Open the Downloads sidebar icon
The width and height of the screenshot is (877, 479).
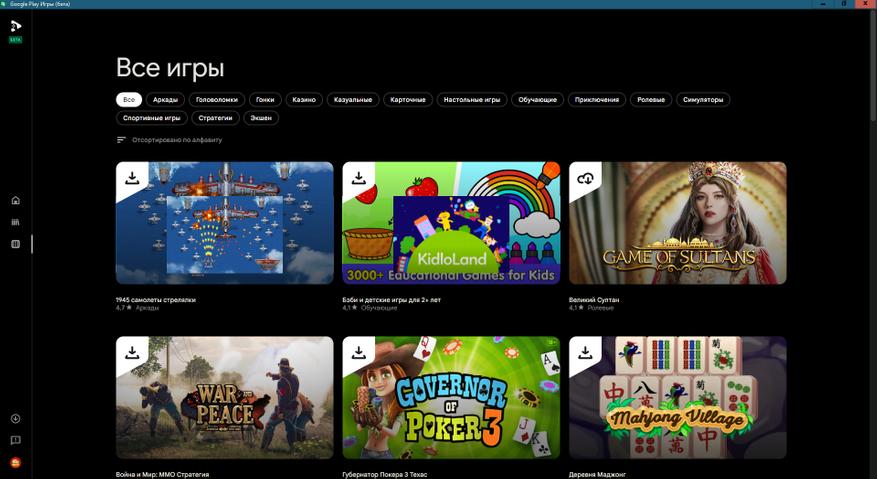coord(16,419)
